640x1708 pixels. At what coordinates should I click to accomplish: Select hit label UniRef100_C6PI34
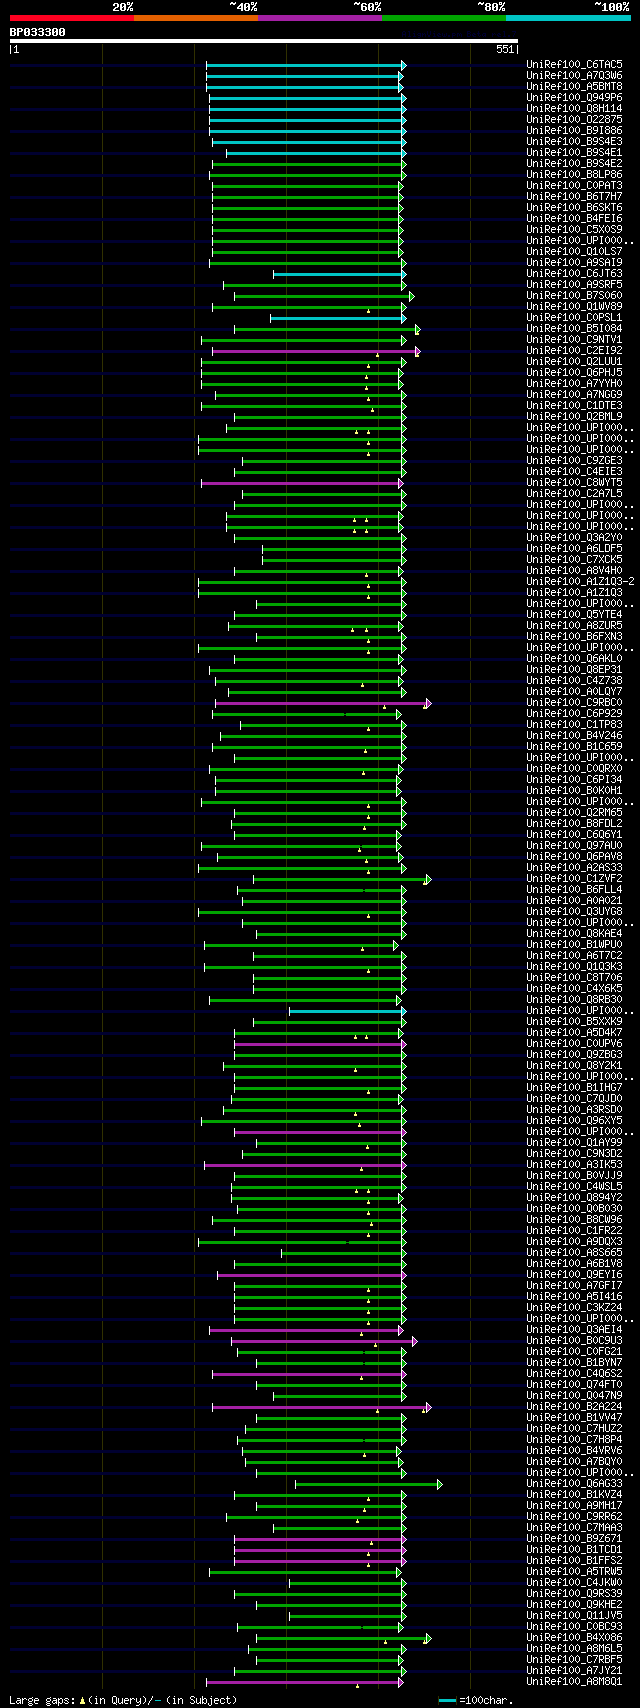[x=574, y=780]
